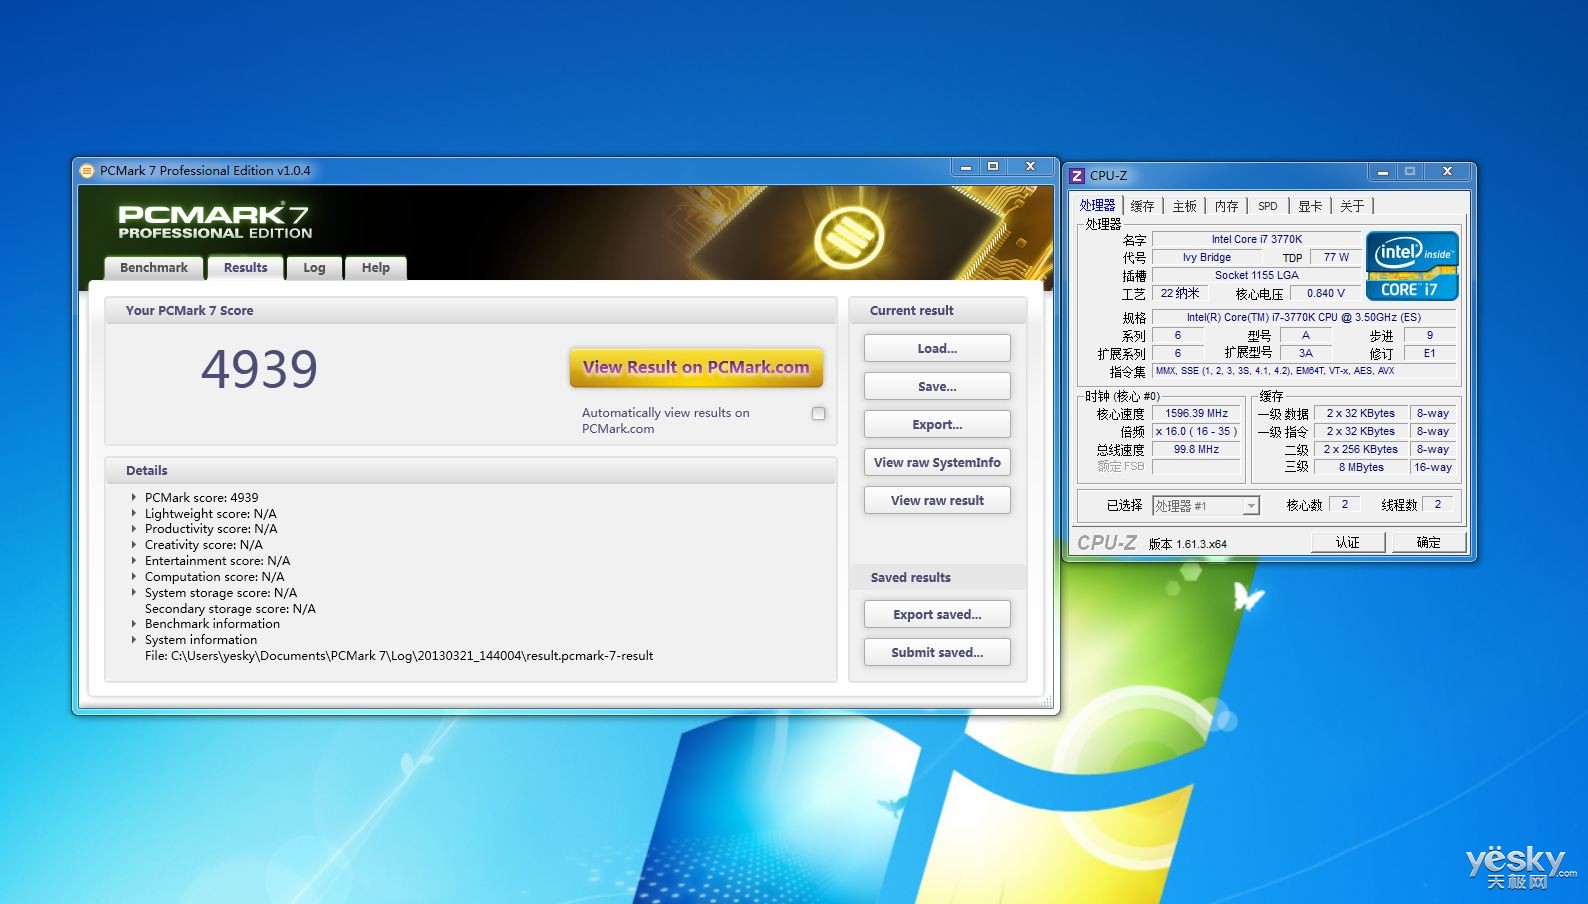Viewport: 1588px width, 904px height.
Task: Click the large 4939 score number
Action: (x=260, y=369)
